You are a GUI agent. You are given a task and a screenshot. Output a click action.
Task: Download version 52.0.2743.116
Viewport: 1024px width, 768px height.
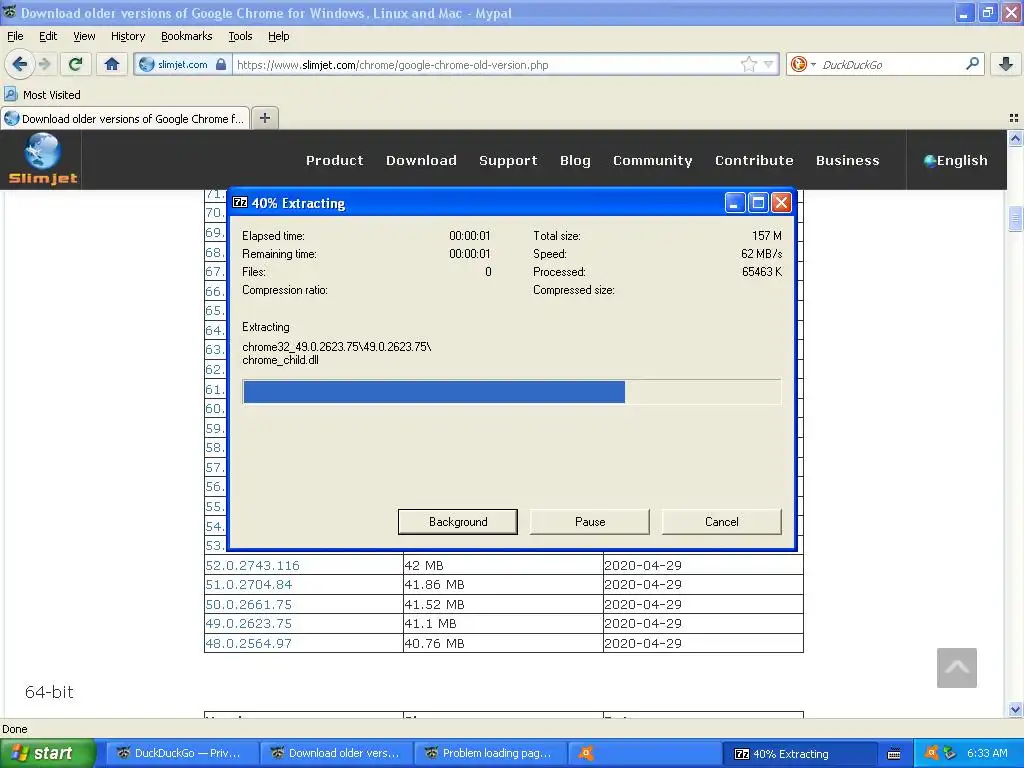coord(252,565)
